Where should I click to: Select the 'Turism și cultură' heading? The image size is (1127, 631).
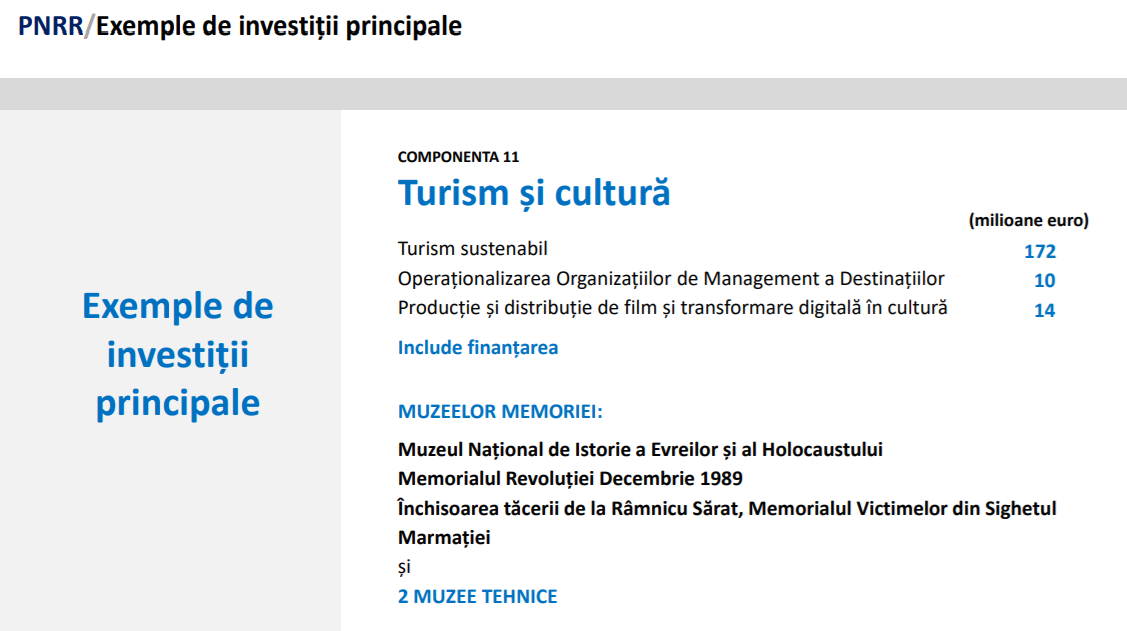(x=534, y=193)
